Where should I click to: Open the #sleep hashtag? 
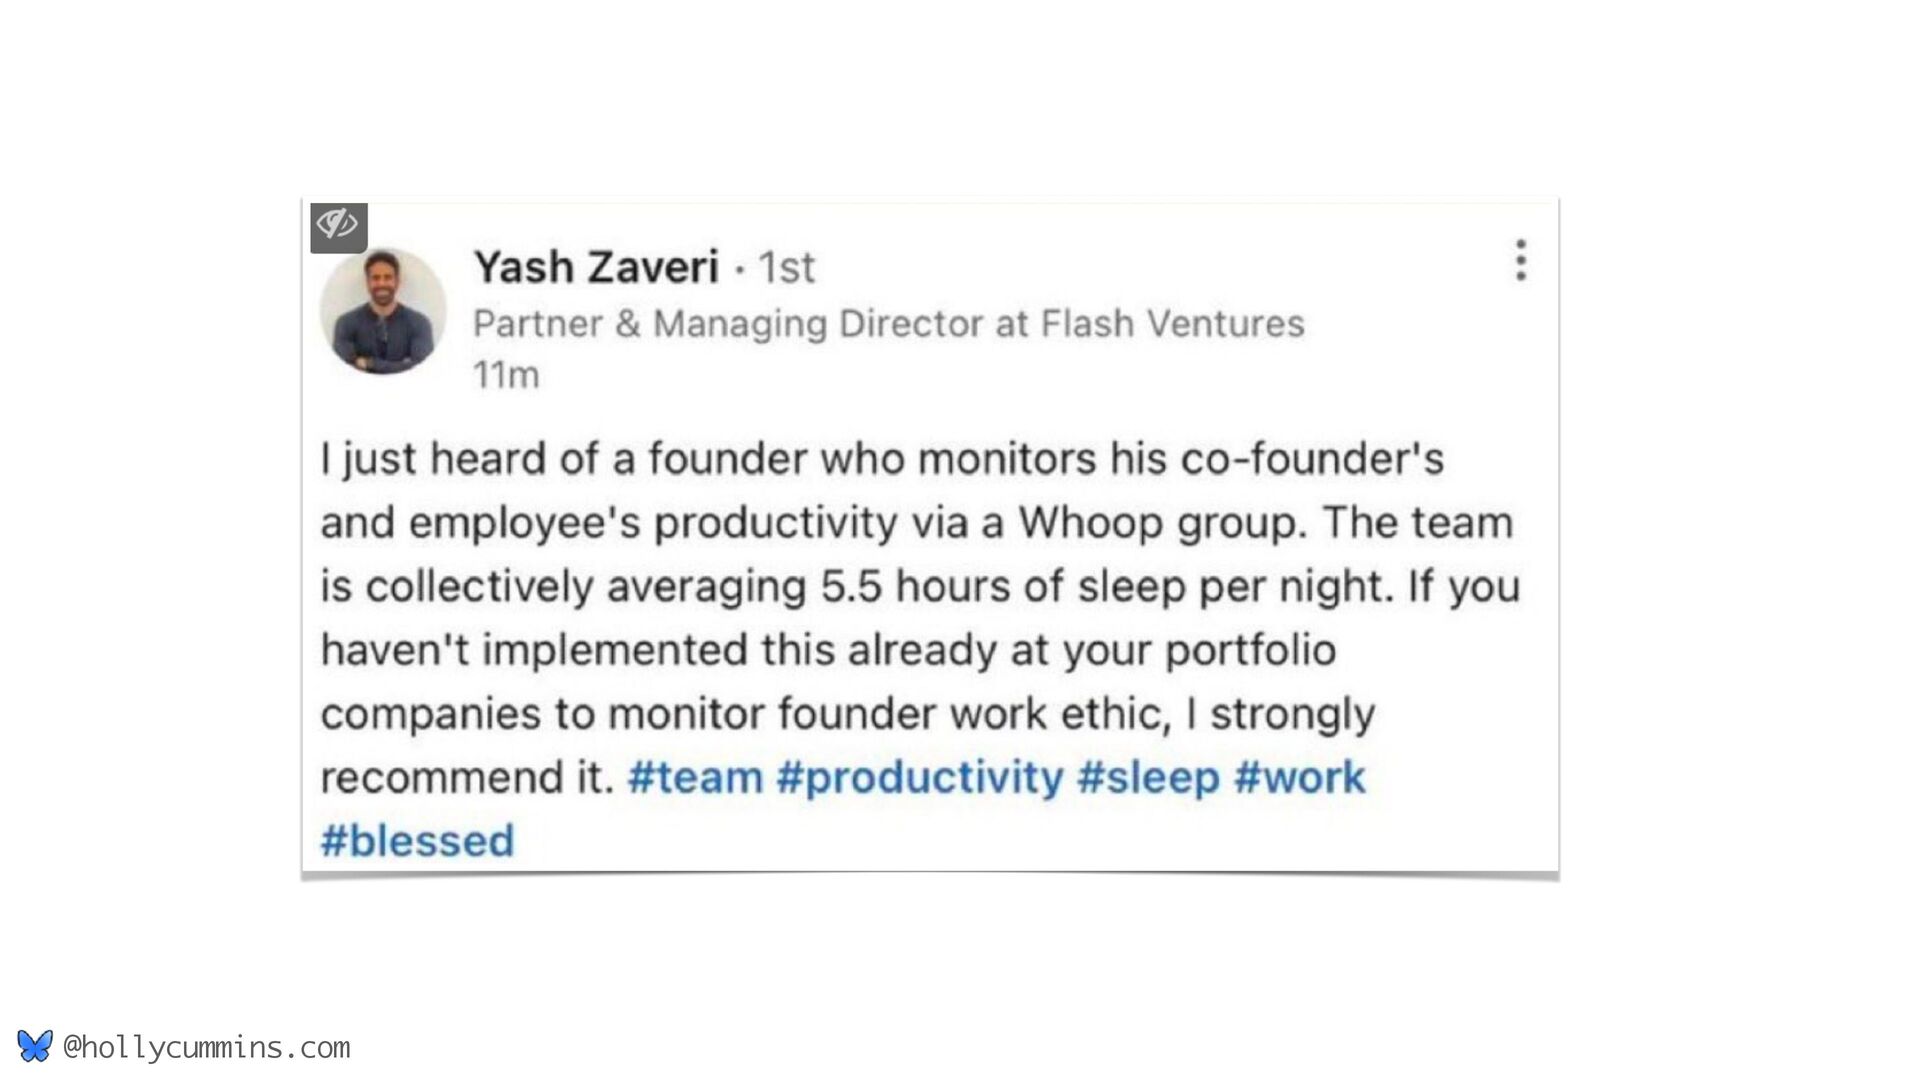coord(1148,777)
